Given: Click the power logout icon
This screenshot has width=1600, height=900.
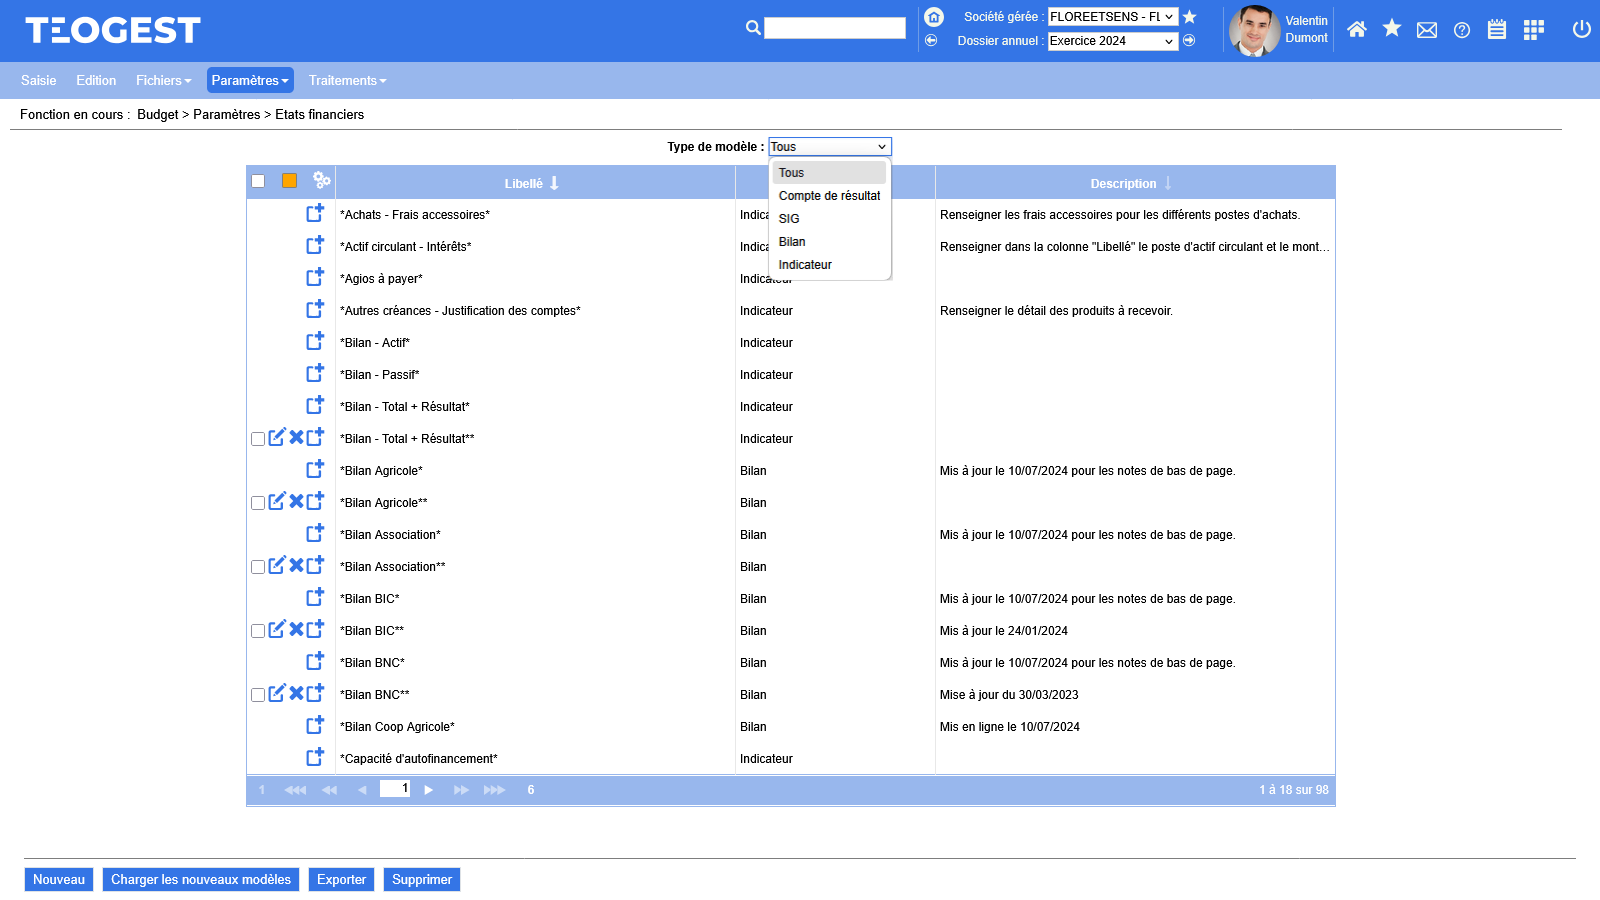Looking at the screenshot, I should click(x=1581, y=29).
